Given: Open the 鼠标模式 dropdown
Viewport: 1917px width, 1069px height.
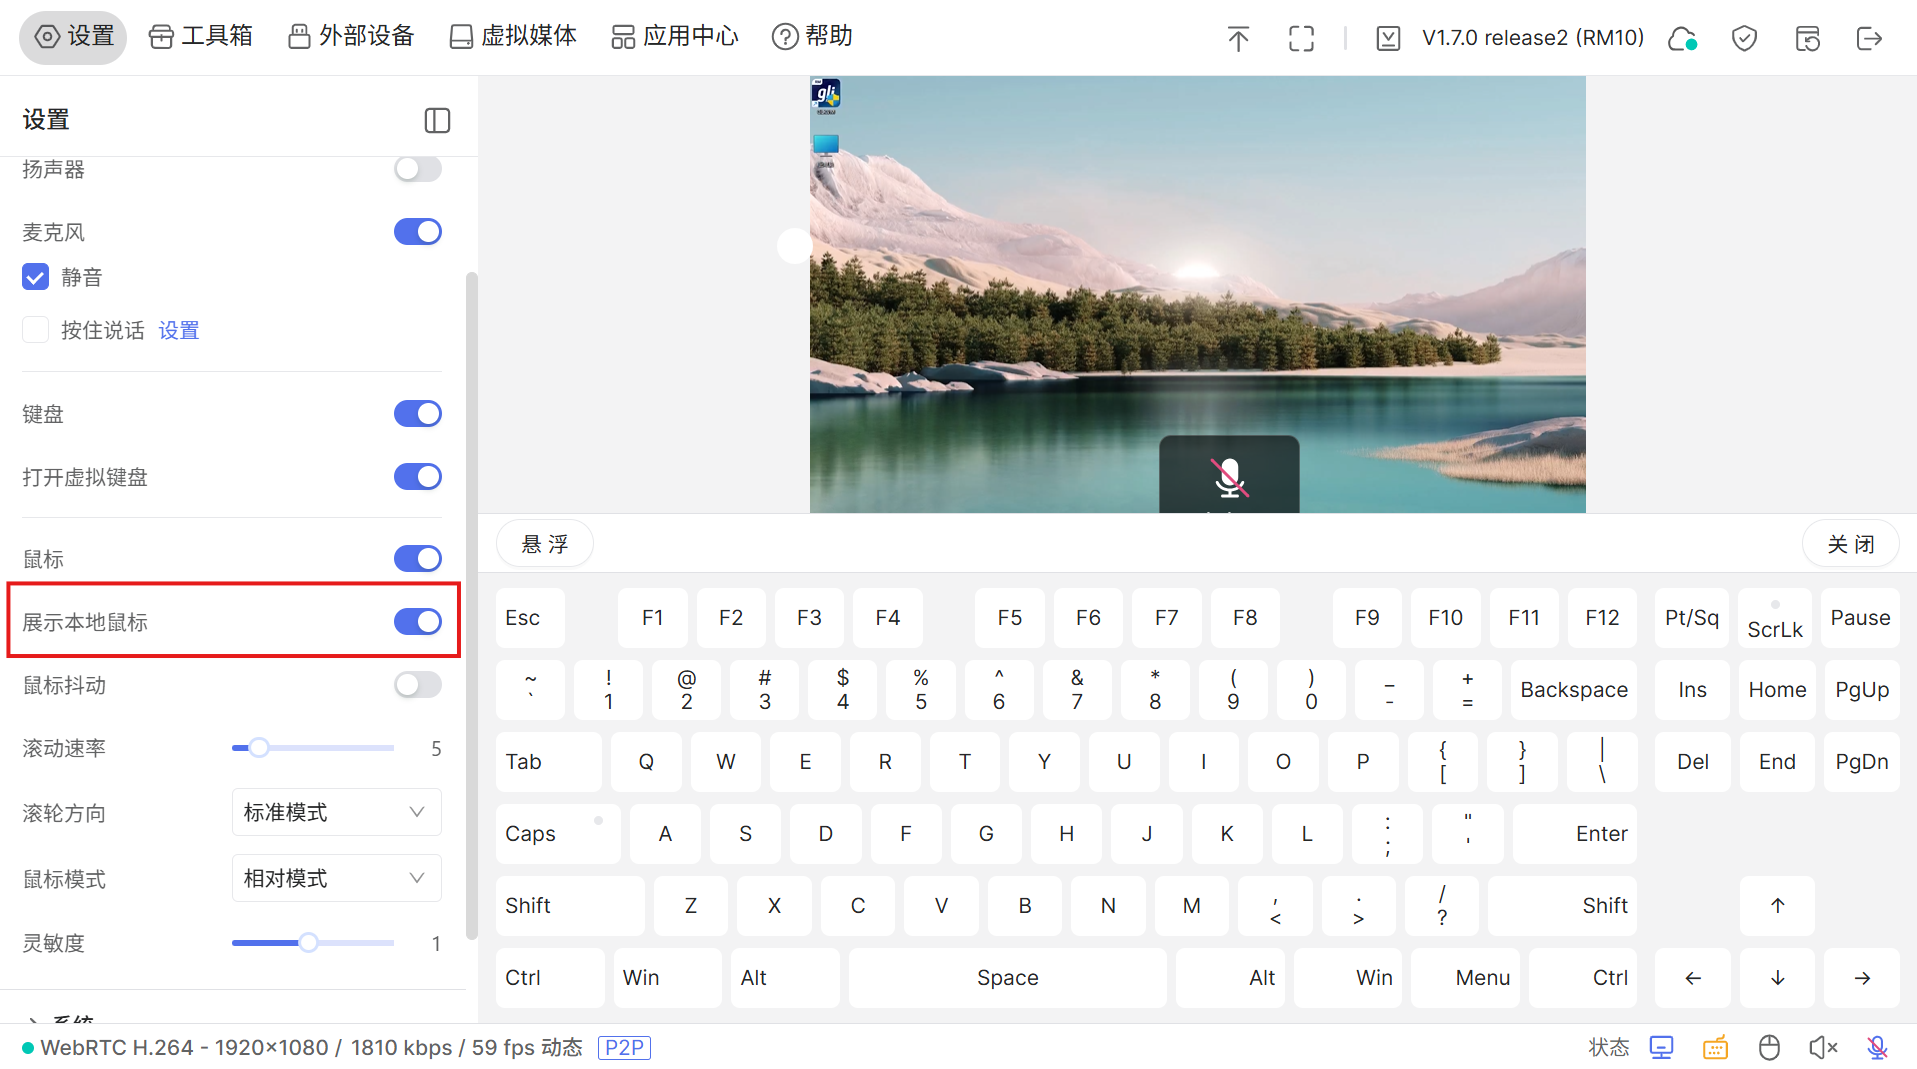Looking at the screenshot, I should click(x=336, y=879).
